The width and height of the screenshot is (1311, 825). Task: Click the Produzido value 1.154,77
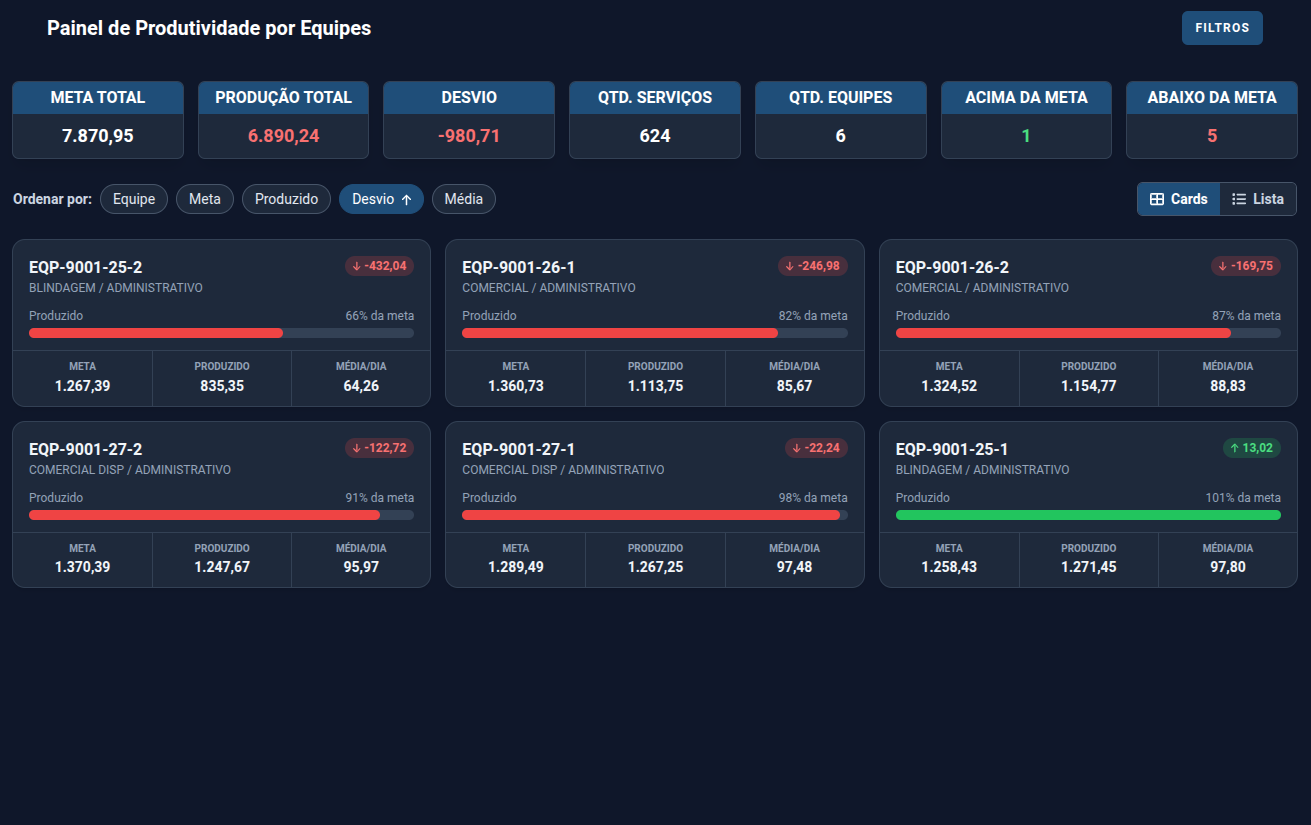pos(1089,385)
